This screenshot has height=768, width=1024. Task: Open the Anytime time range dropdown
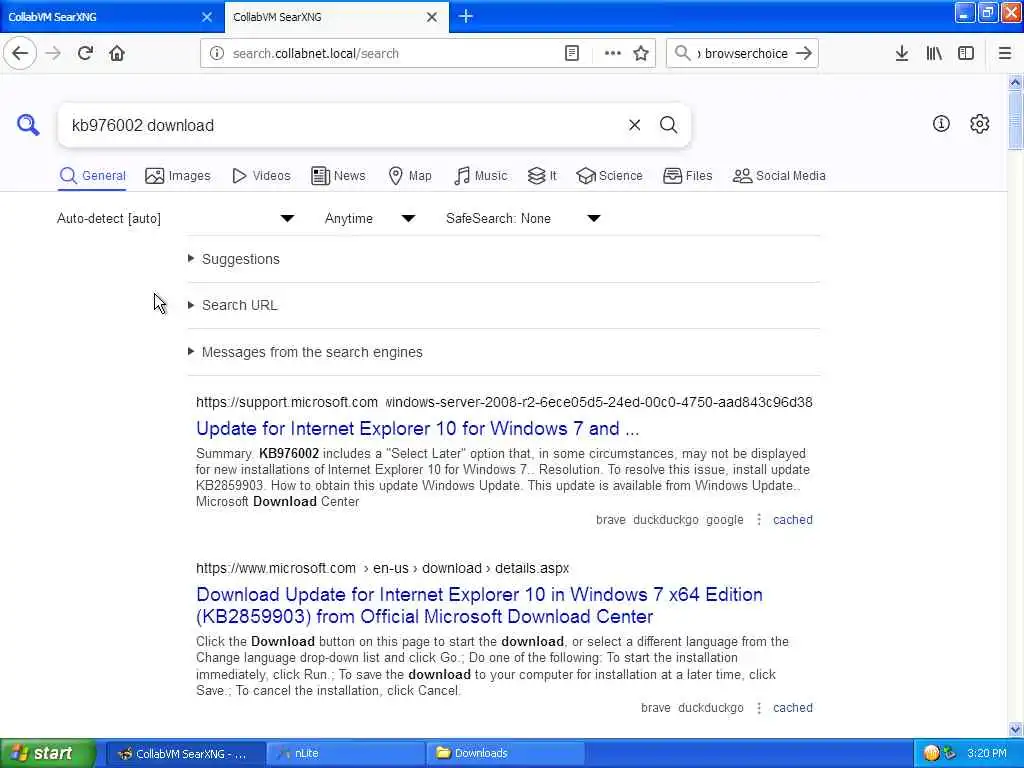pos(370,219)
